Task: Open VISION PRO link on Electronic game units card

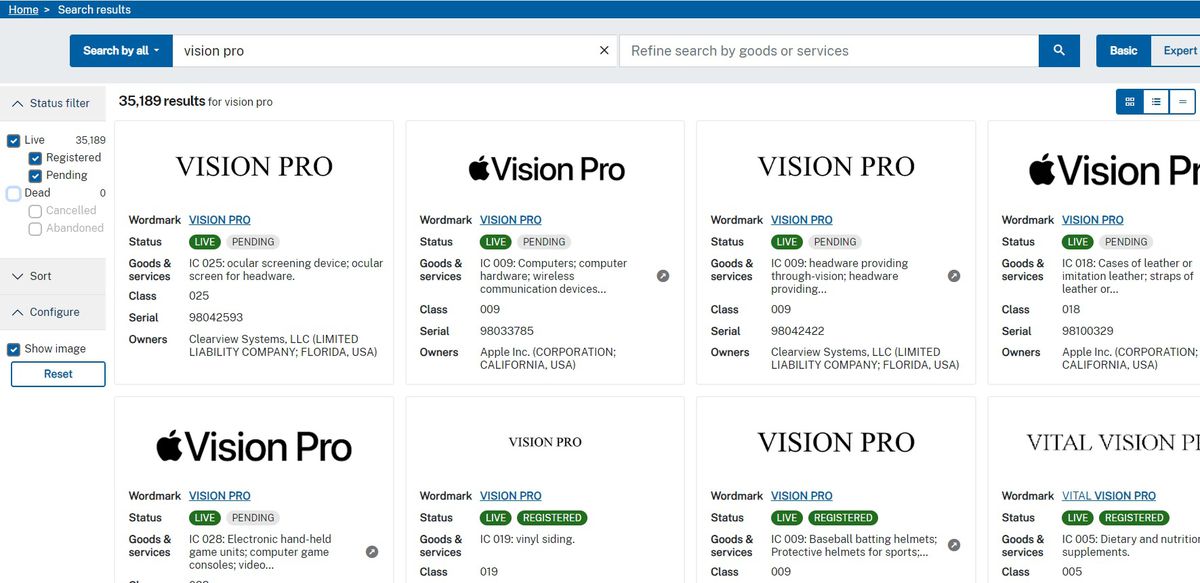Action: 220,496
